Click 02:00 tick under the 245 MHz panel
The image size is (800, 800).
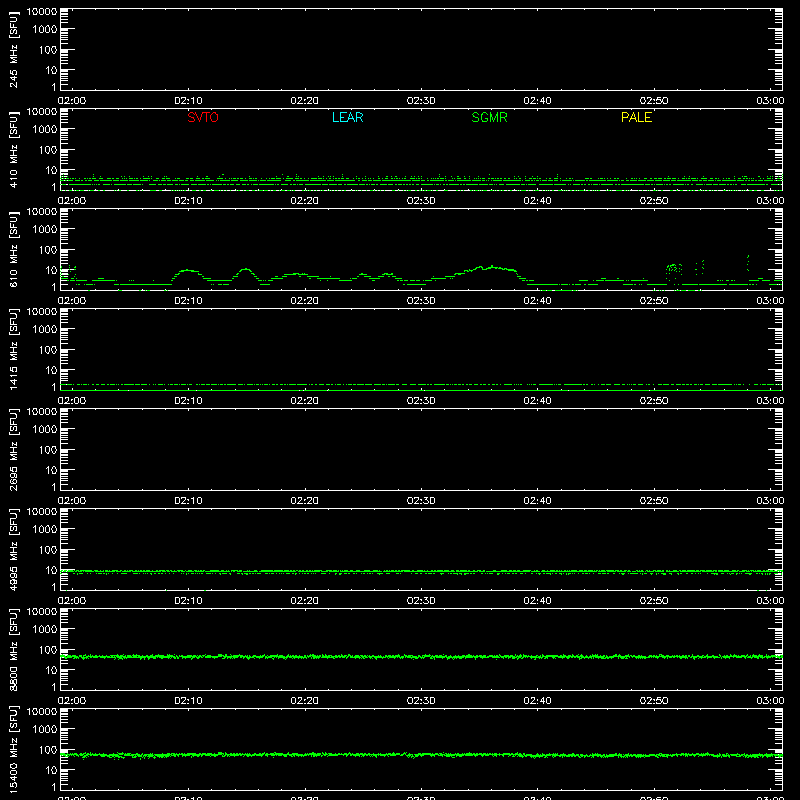point(72,101)
